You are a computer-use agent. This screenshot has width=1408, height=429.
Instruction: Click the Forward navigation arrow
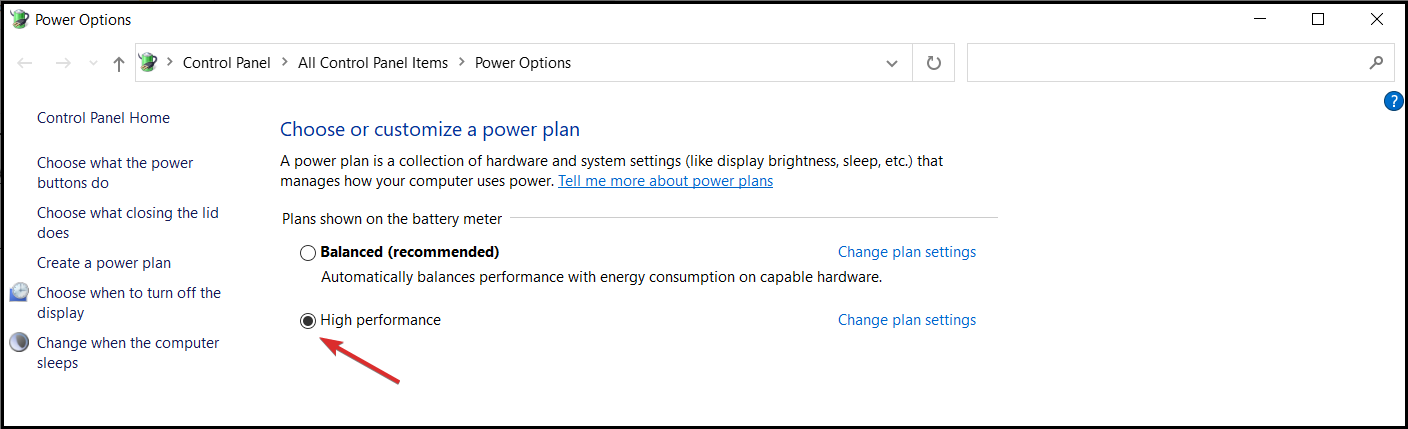tap(63, 63)
